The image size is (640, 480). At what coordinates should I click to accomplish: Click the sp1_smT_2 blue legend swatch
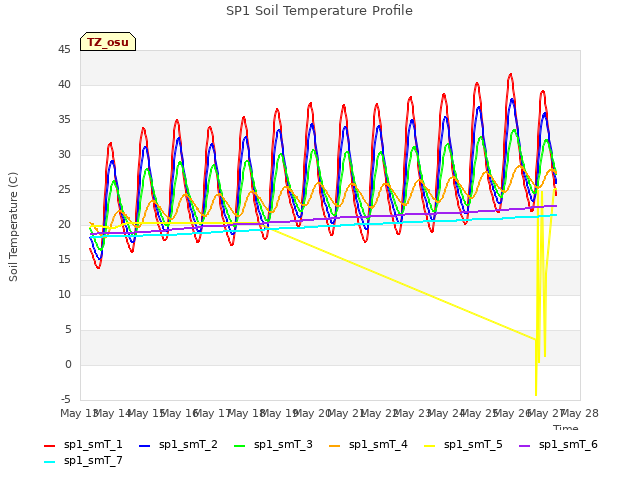144,446
